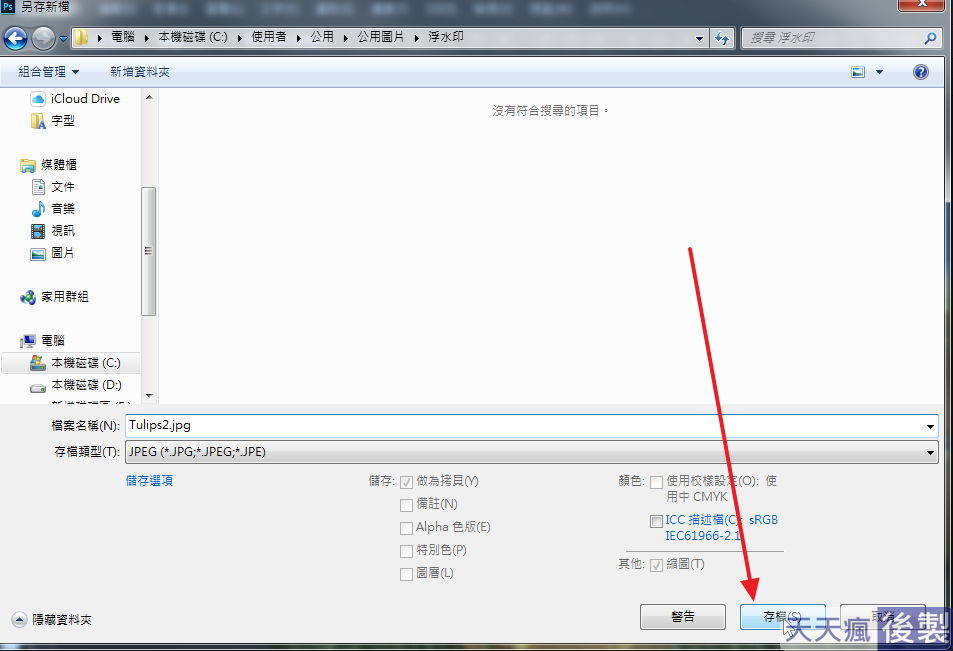Expand the arrow after 公用圖片 breadcrumb
953x651 pixels.
point(416,38)
